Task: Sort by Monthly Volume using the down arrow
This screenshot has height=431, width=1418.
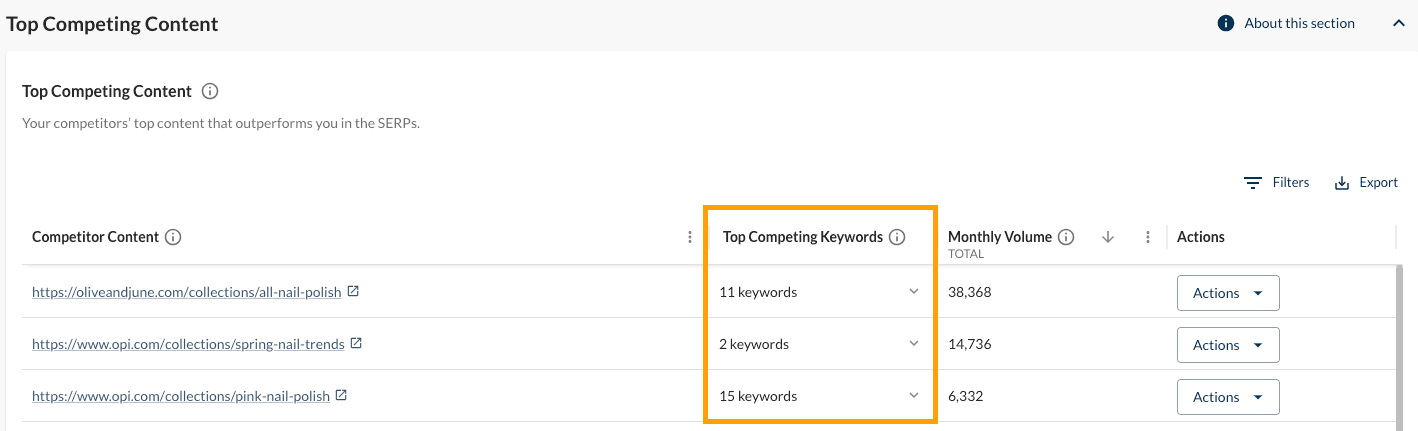Action: [1107, 237]
